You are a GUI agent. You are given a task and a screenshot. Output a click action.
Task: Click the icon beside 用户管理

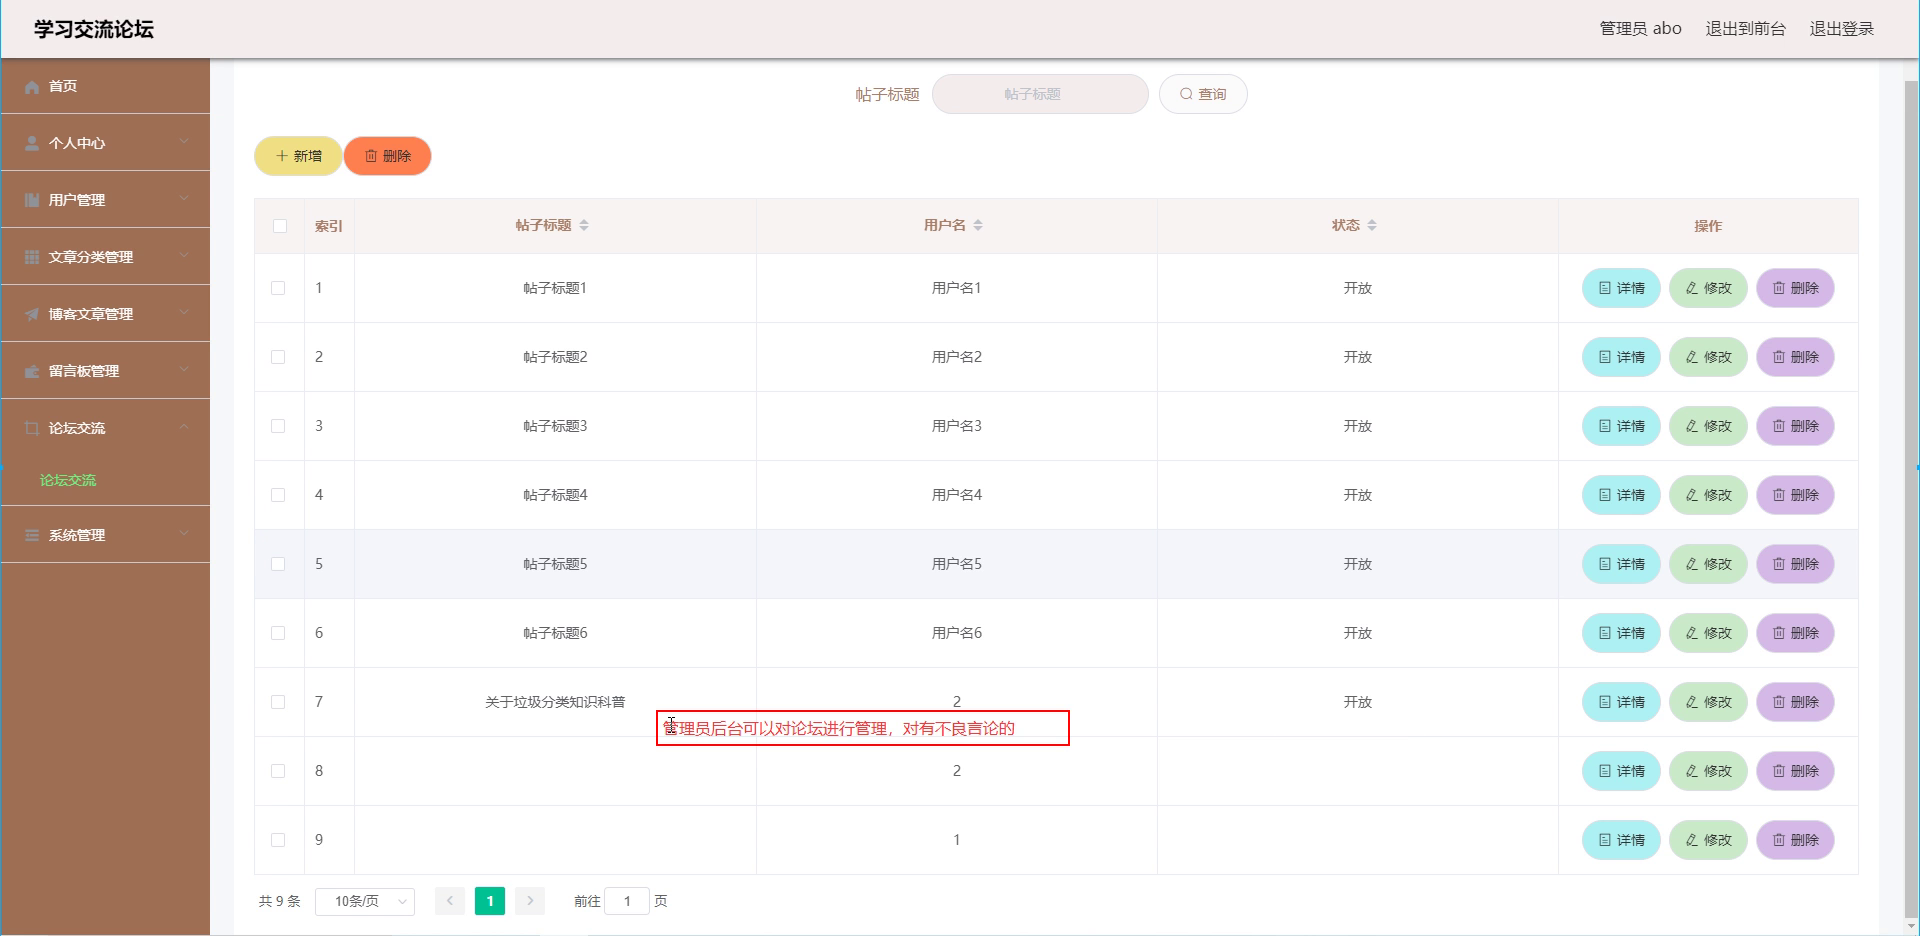pos(32,201)
